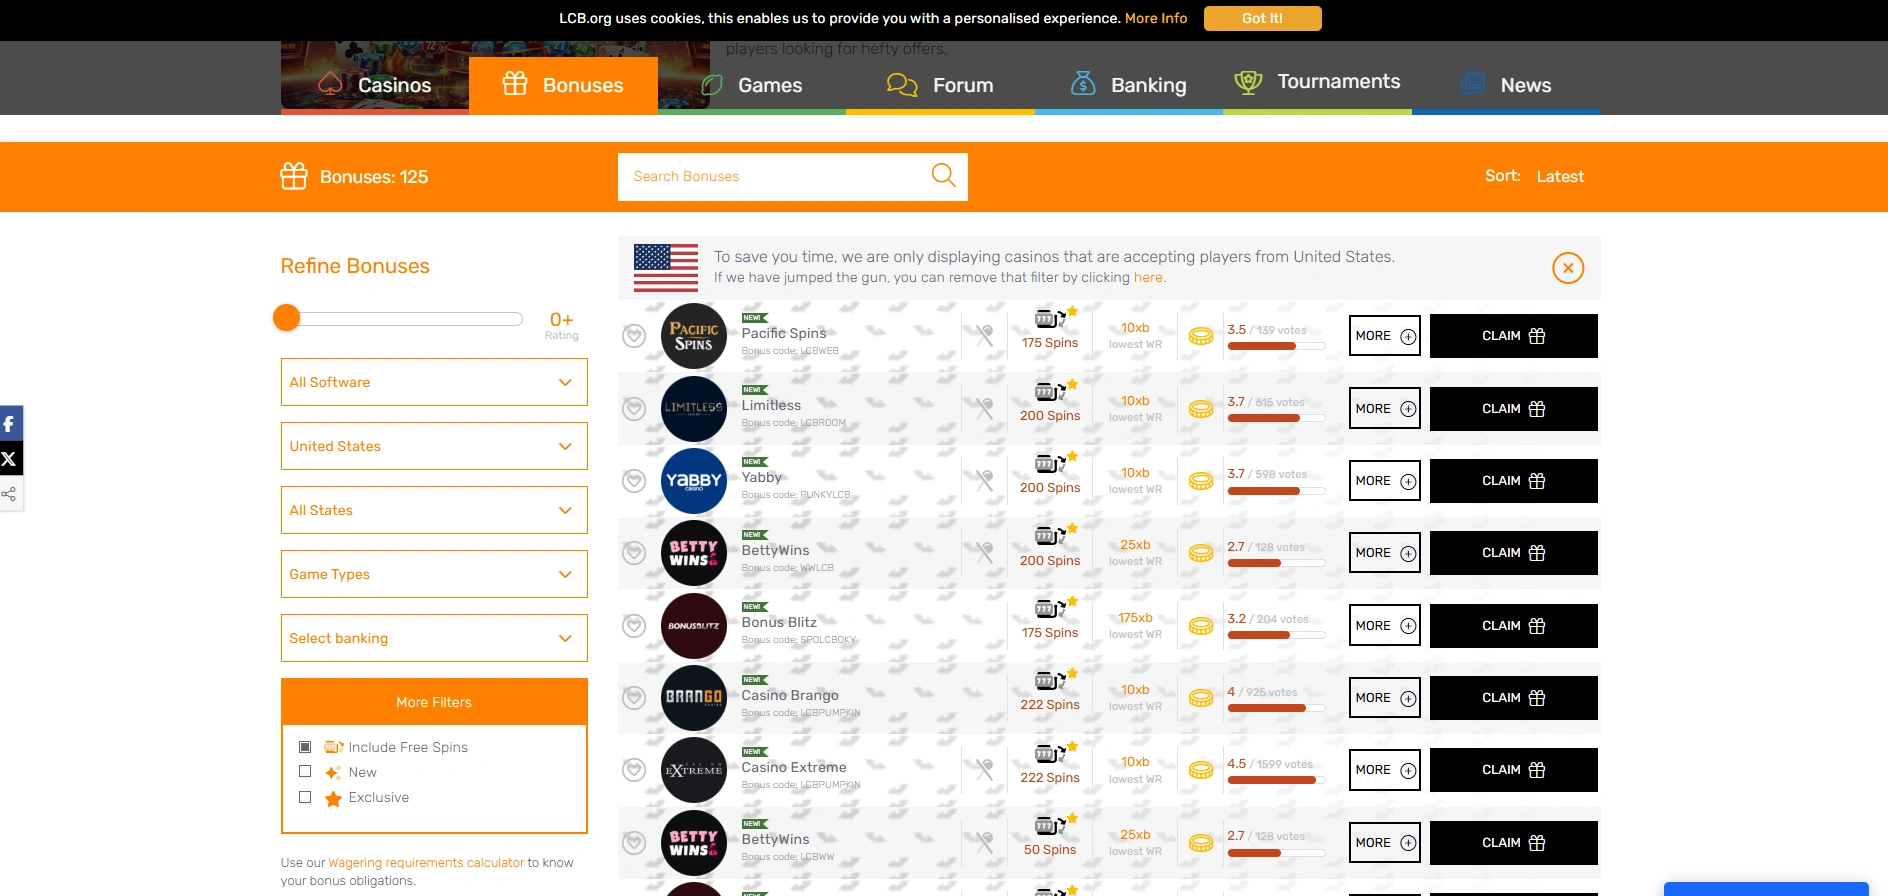This screenshot has width=1888, height=896.
Task: Favorite the Casino Brango heart icon
Action: coord(634,698)
